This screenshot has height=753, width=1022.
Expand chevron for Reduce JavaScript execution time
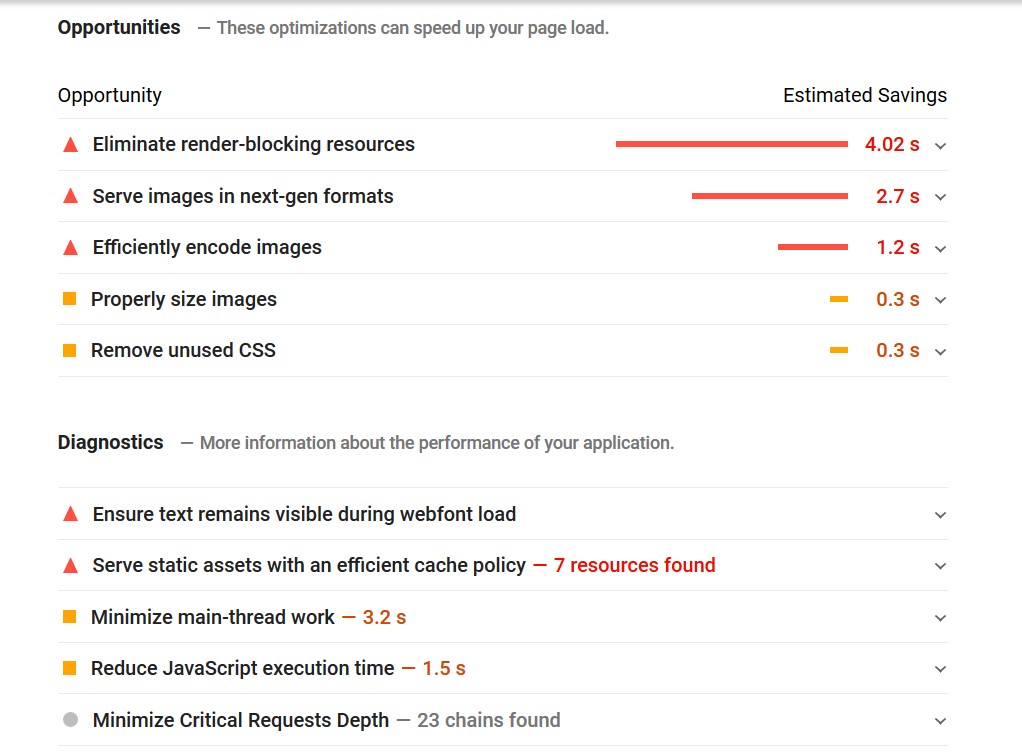[940, 669]
